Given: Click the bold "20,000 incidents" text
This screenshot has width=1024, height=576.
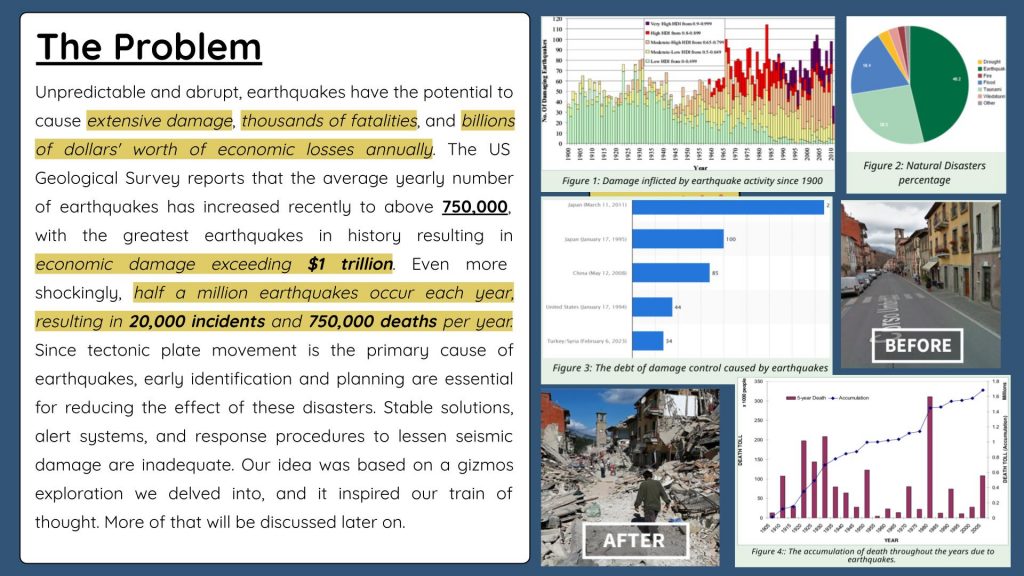Looking at the screenshot, I should [197, 322].
